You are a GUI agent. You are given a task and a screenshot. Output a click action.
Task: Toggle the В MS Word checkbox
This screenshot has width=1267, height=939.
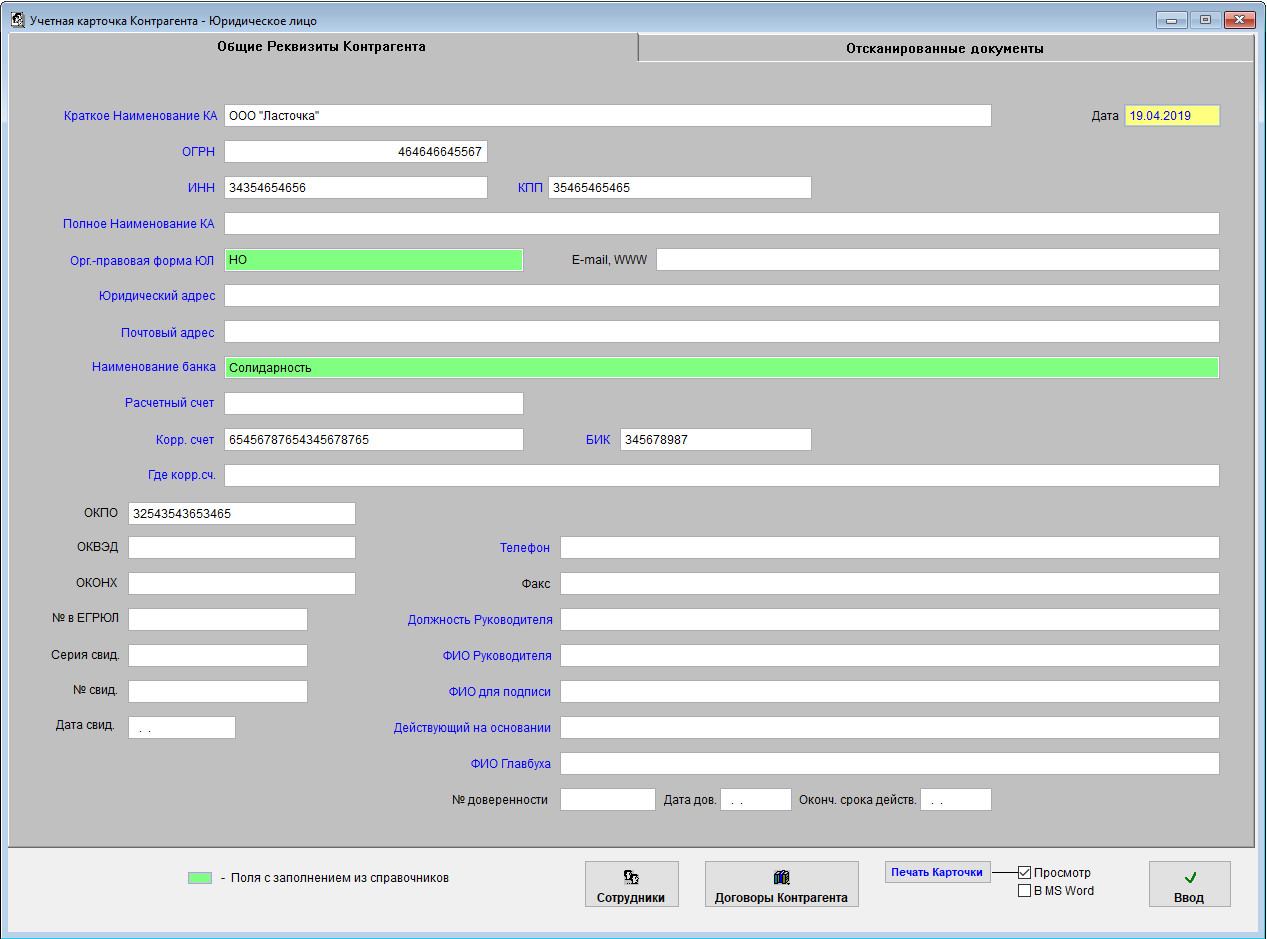pyautogui.click(x=1024, y=891)
